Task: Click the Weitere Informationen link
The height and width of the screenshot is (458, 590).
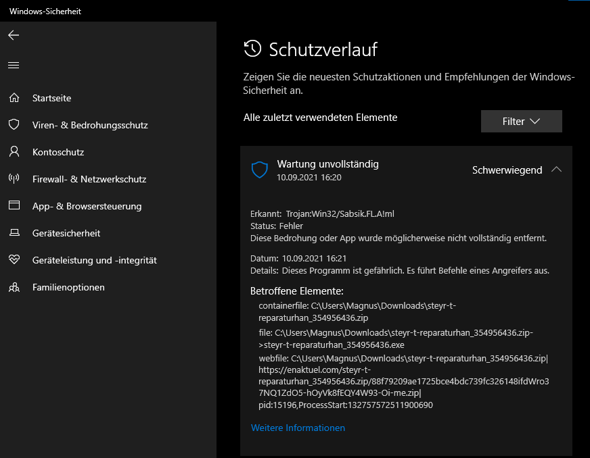Action: pyautogui.click(x=298, y=428)
